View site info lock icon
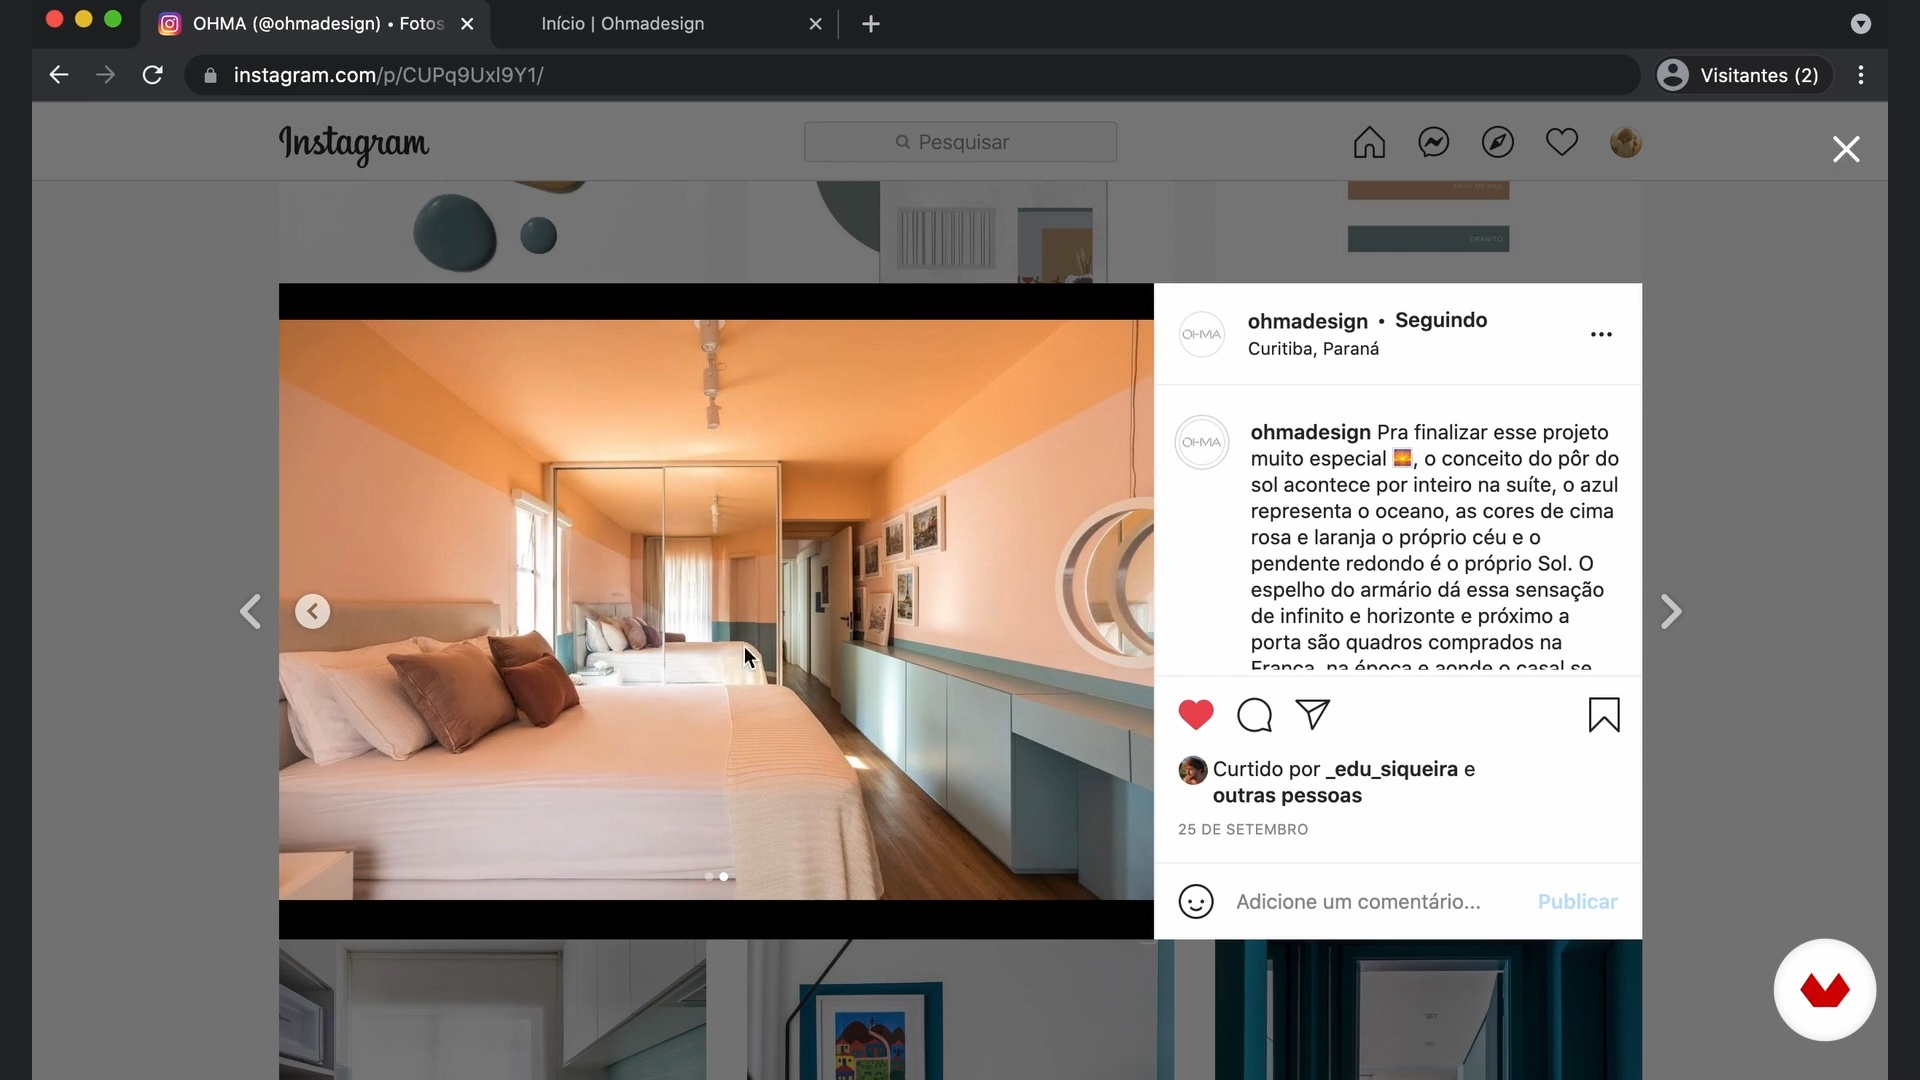This screenshot has width=1920, height=1080. [210, 76]
